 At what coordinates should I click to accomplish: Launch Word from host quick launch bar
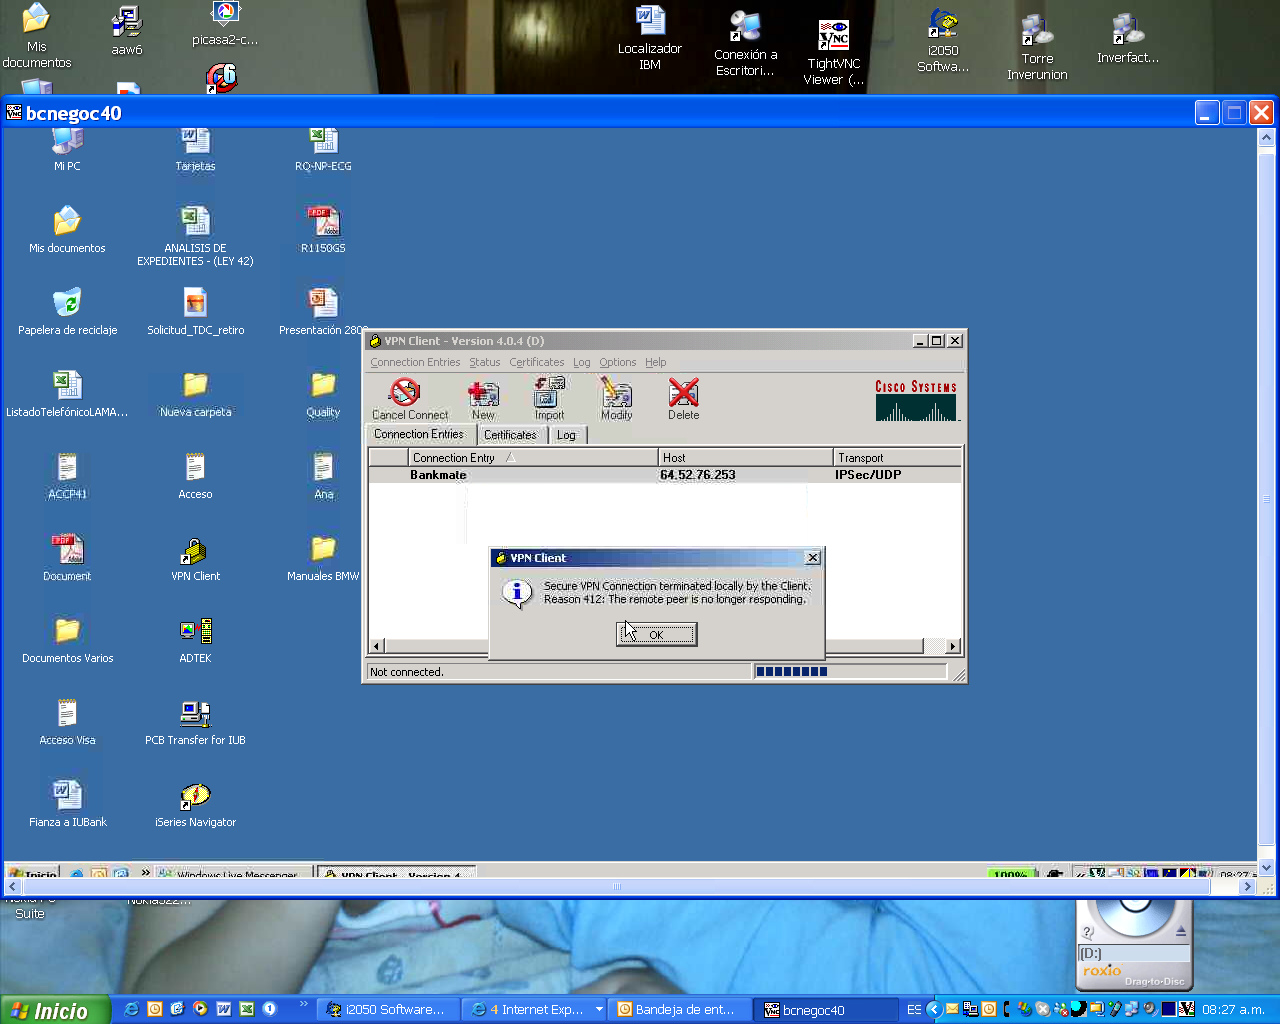(x=223, y=1009)
